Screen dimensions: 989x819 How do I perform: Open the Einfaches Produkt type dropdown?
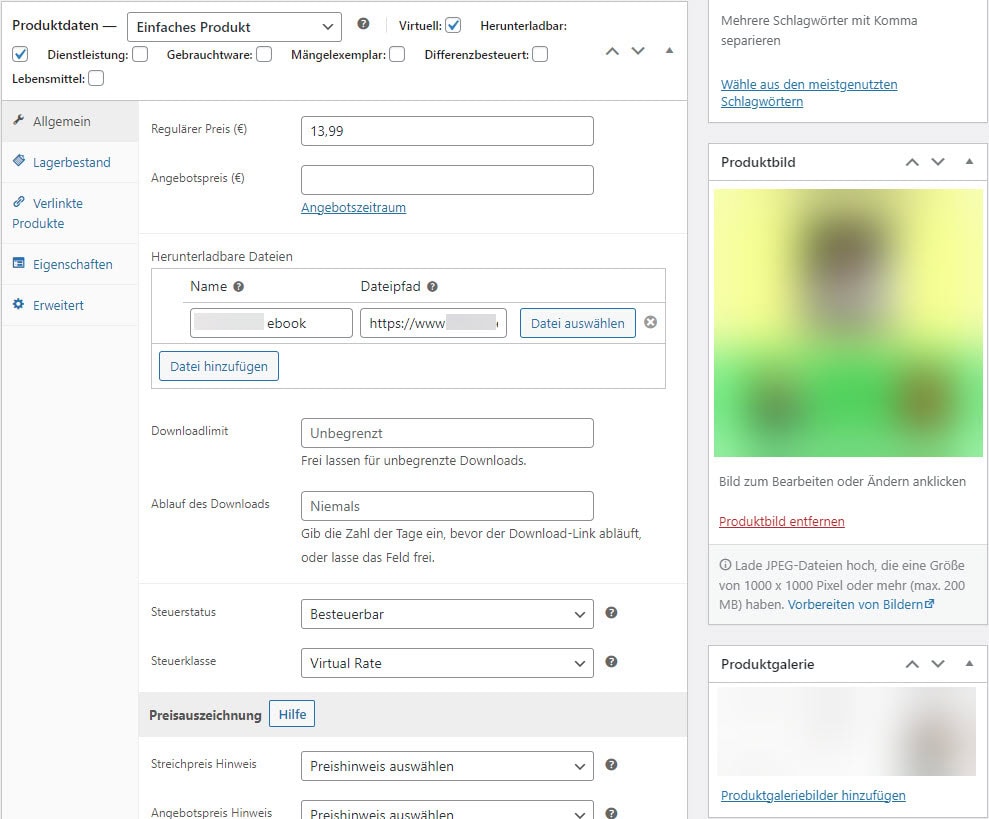pyautogui.click(x=234, y=27)
